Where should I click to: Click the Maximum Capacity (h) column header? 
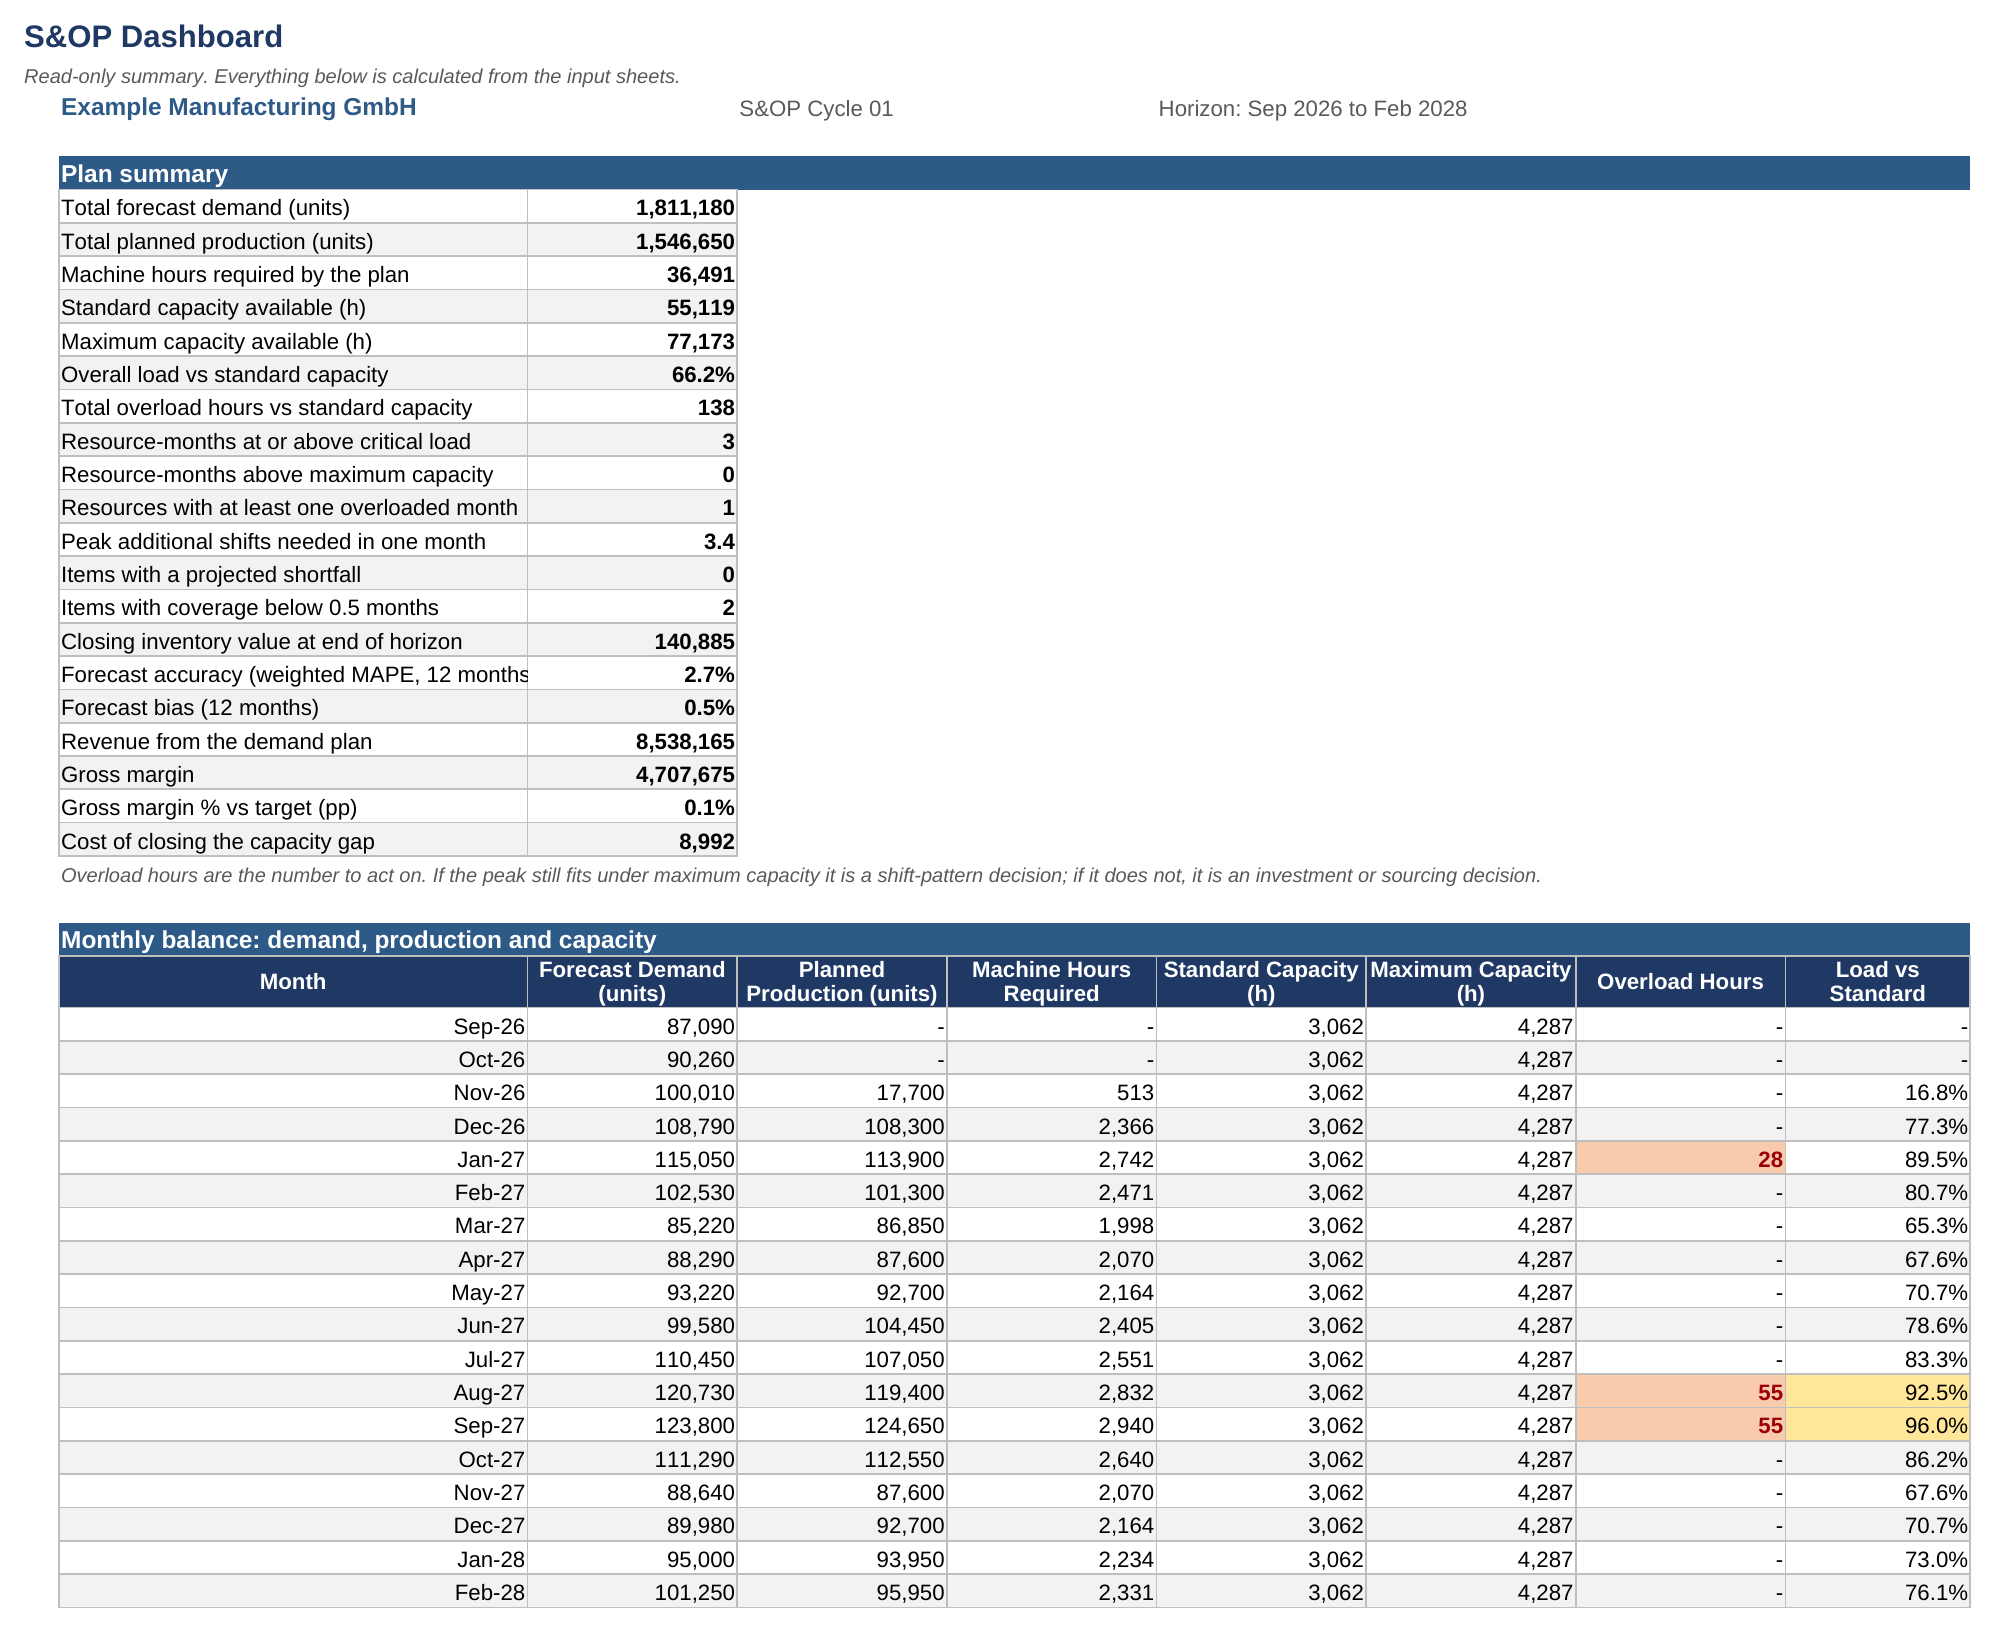[x=1470, y=982]
